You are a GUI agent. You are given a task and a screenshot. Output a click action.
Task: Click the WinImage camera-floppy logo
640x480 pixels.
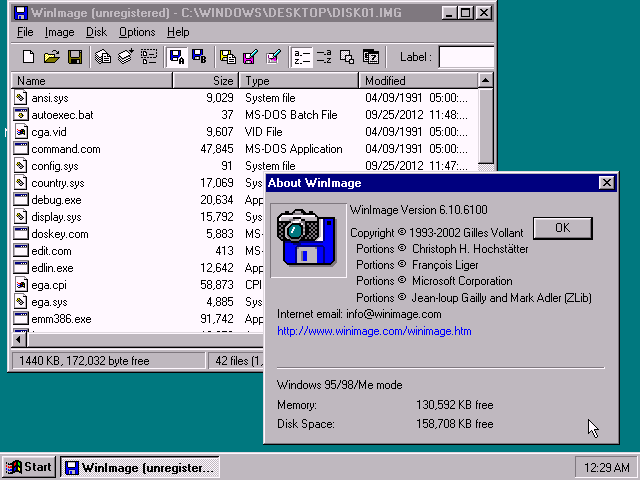(x=307, y=238)
